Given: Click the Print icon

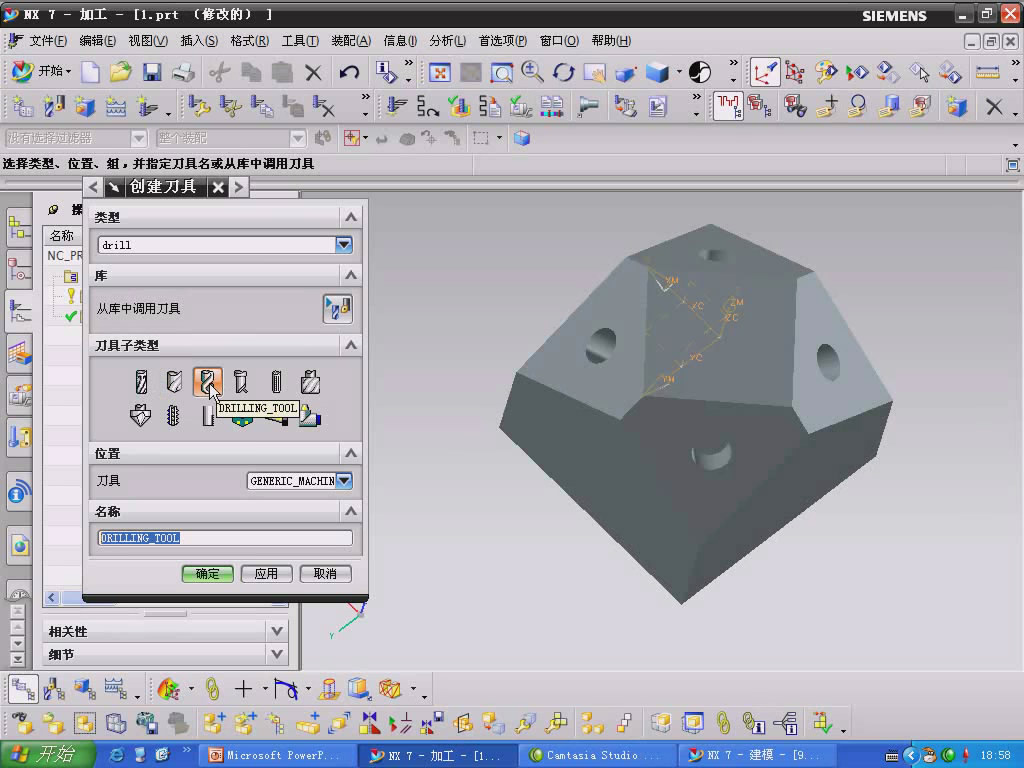Looking at the screenshot, I should tap(183, 72).
